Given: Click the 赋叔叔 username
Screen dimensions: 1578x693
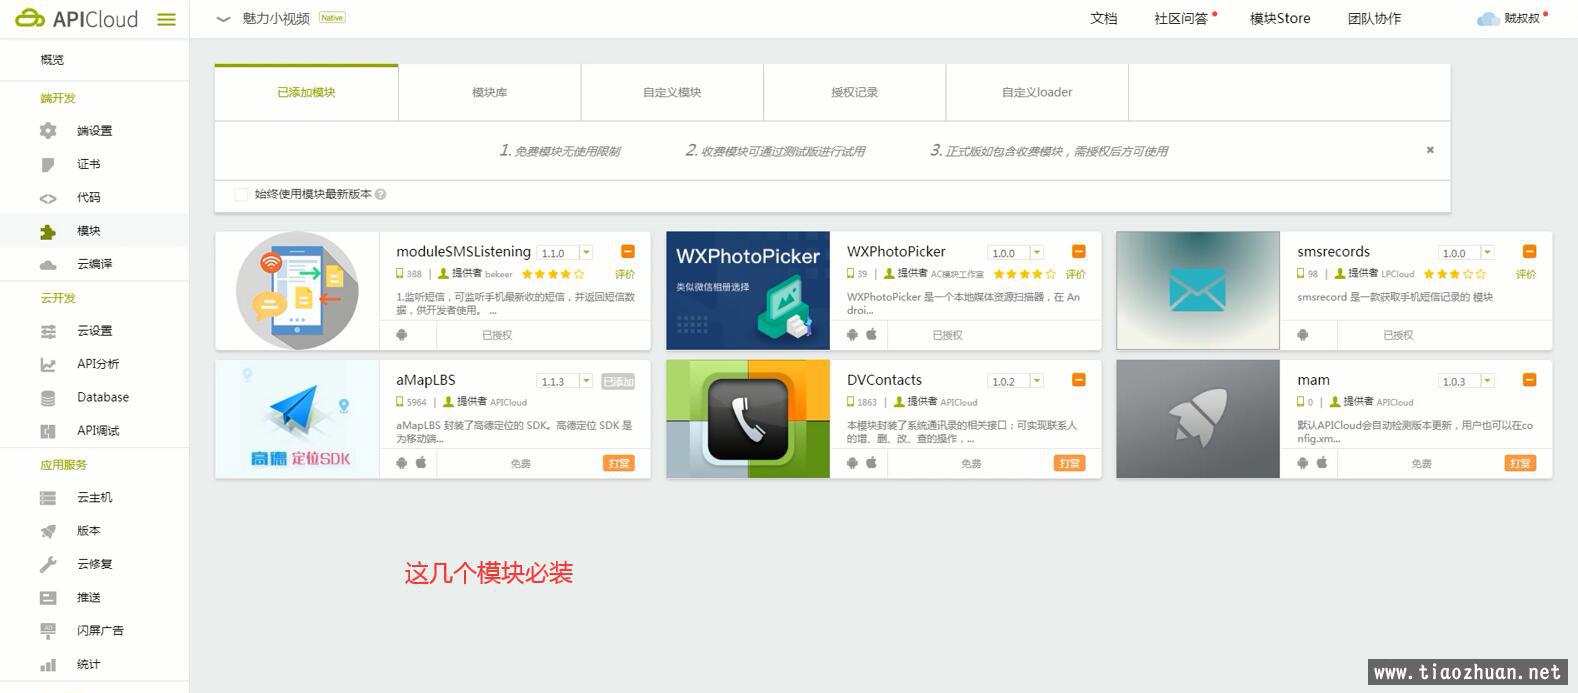Looking at the screenshot, I should pos(1522,19).
